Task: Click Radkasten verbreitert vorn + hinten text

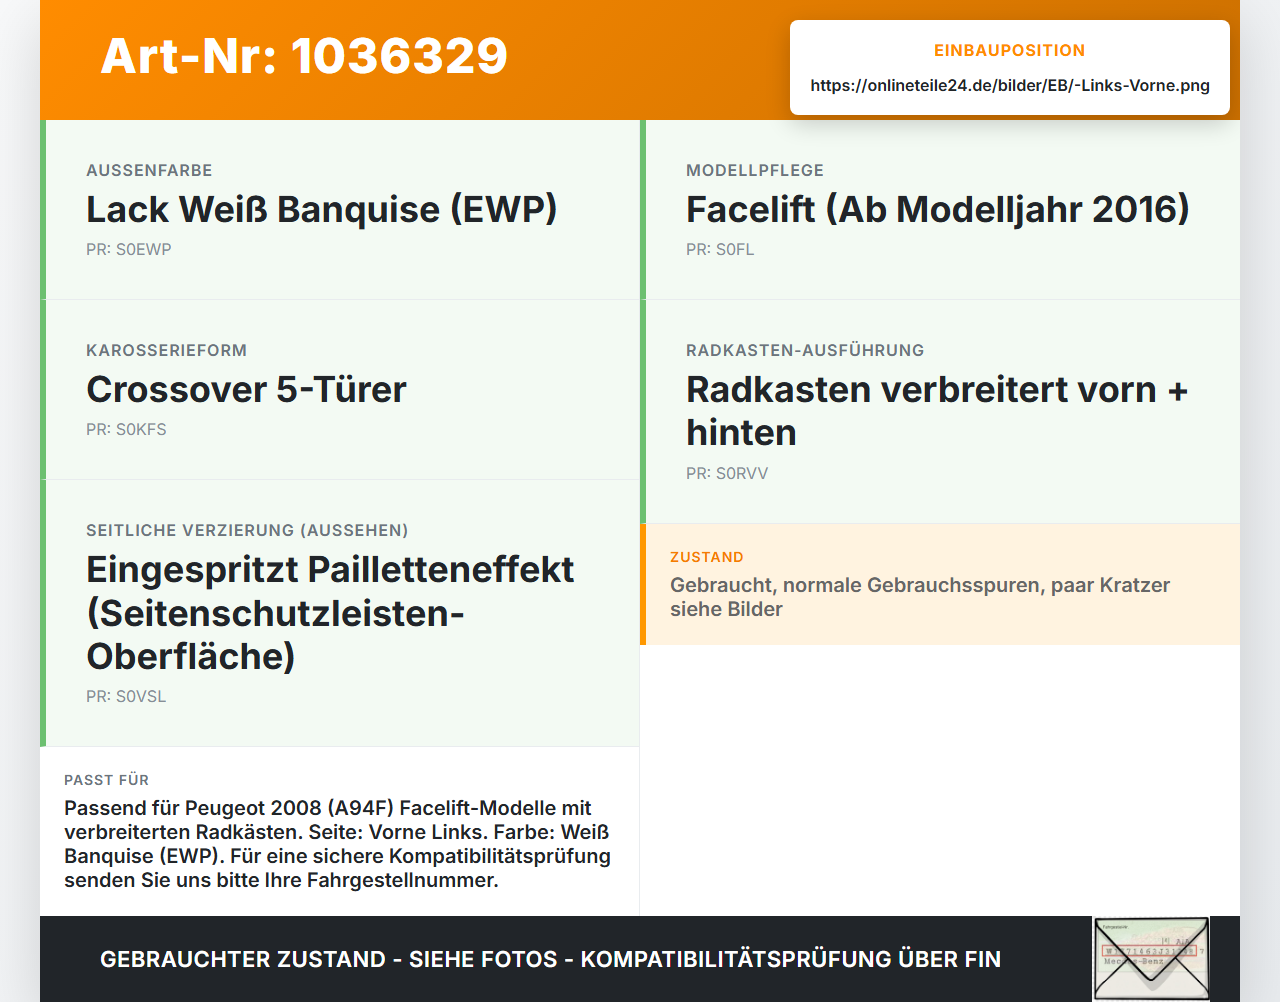Action: tap(937, 410)
